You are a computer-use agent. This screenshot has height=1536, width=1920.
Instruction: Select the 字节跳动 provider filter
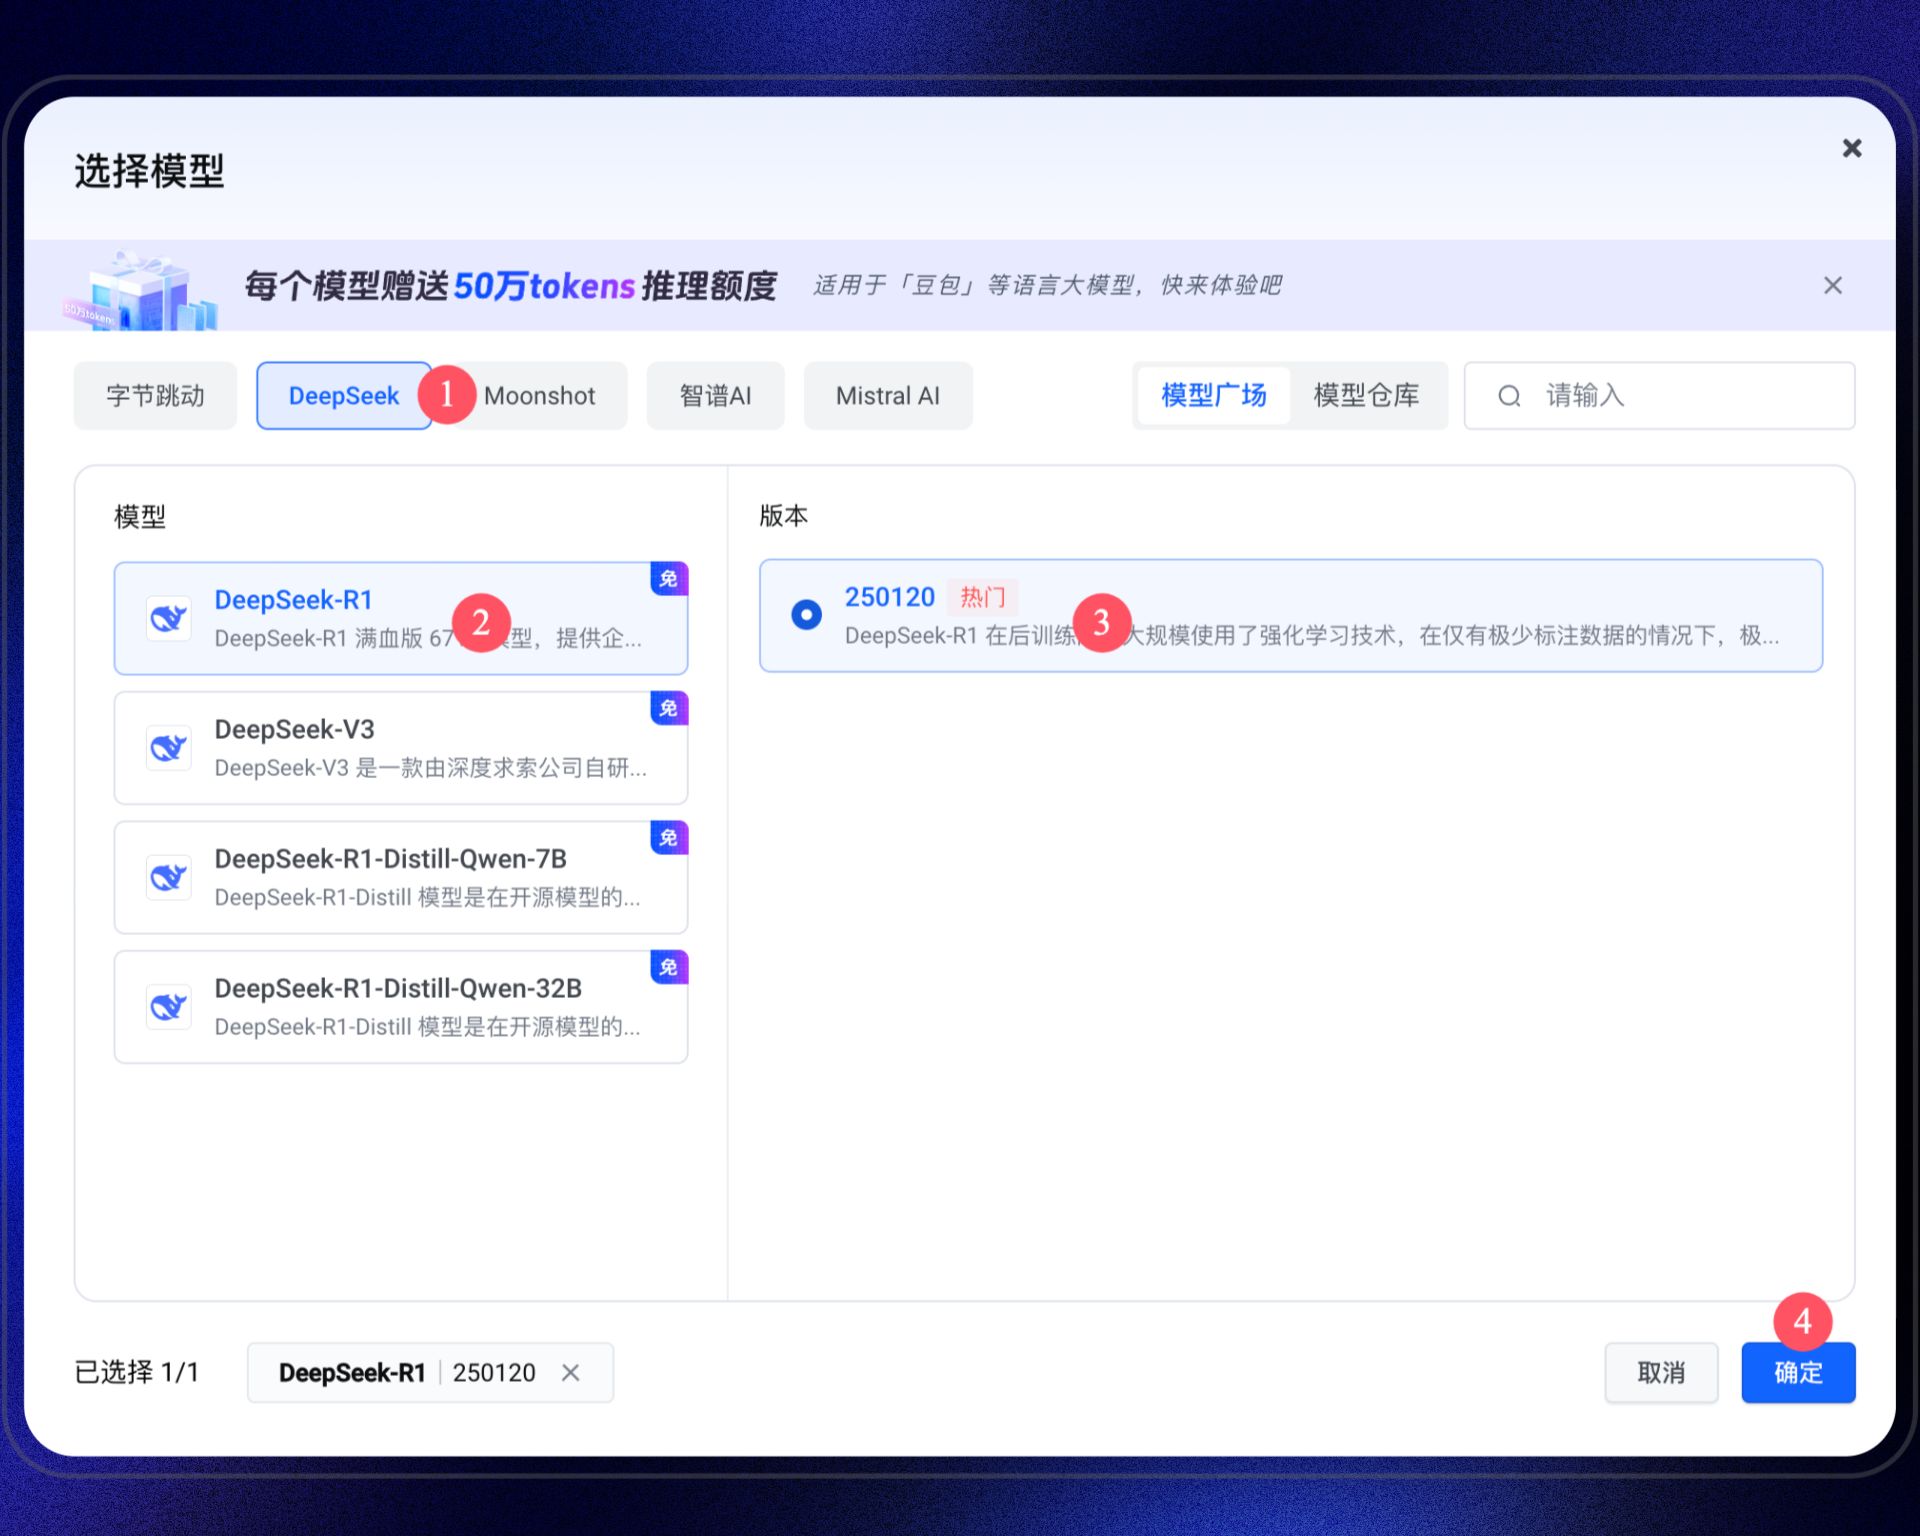click(x=155, y=396)
